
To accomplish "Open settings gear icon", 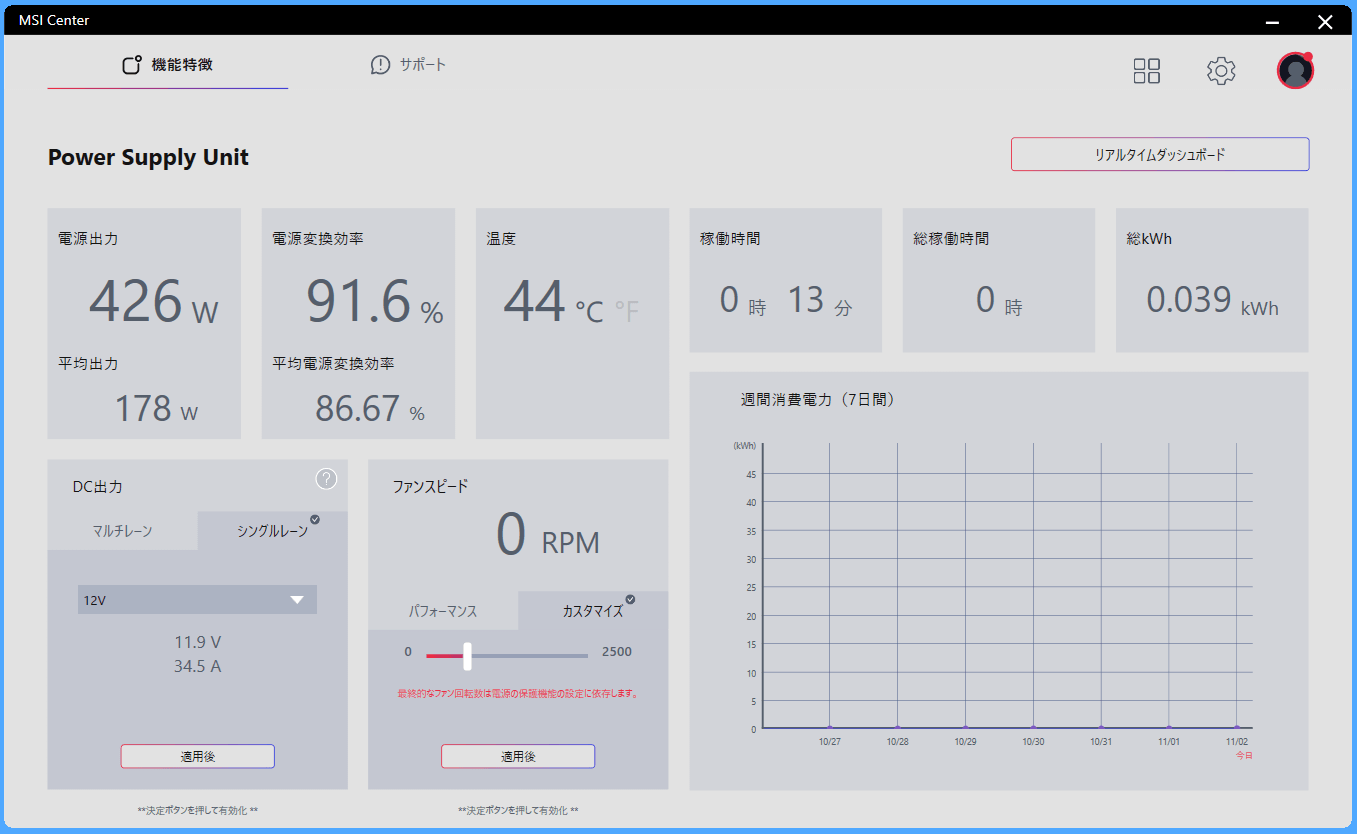I will (x=1221, y=71).
